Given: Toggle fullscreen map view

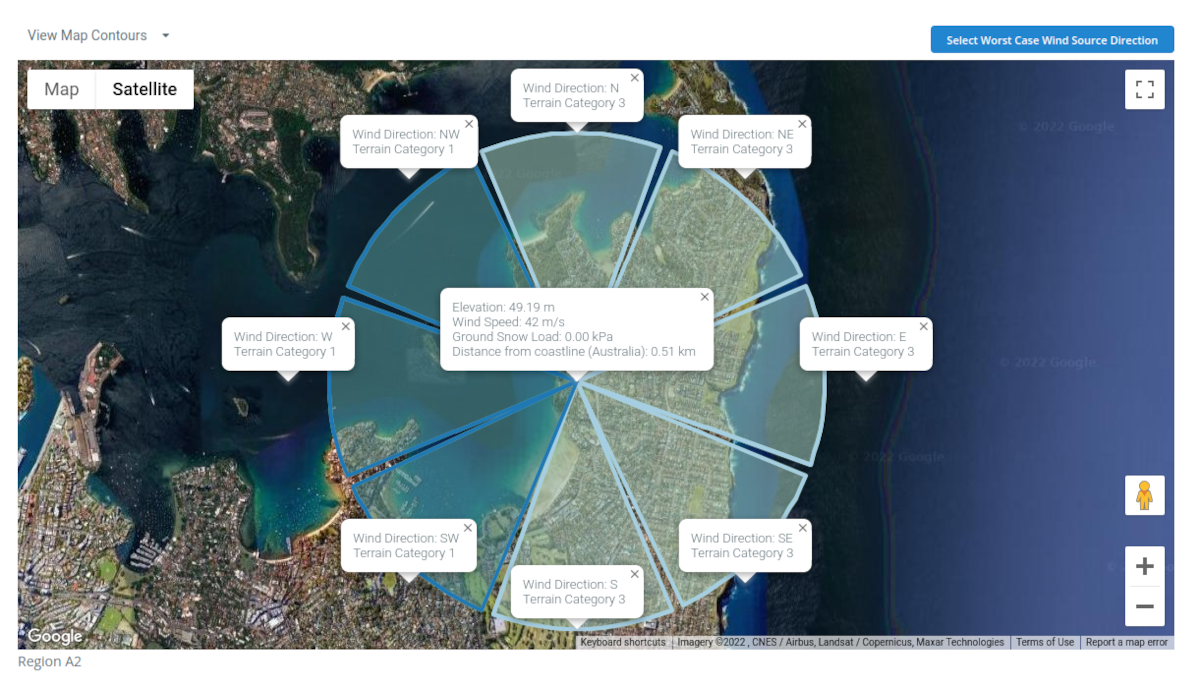Looking at the screenshot, I should click(x=1145, y=89).
